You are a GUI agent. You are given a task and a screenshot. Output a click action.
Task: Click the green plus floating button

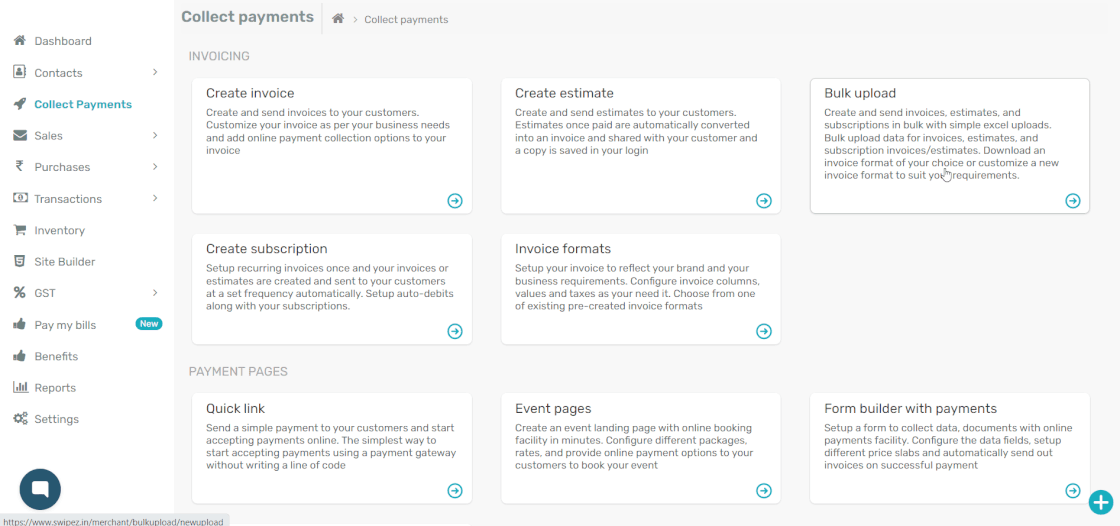coord(1100,502)
